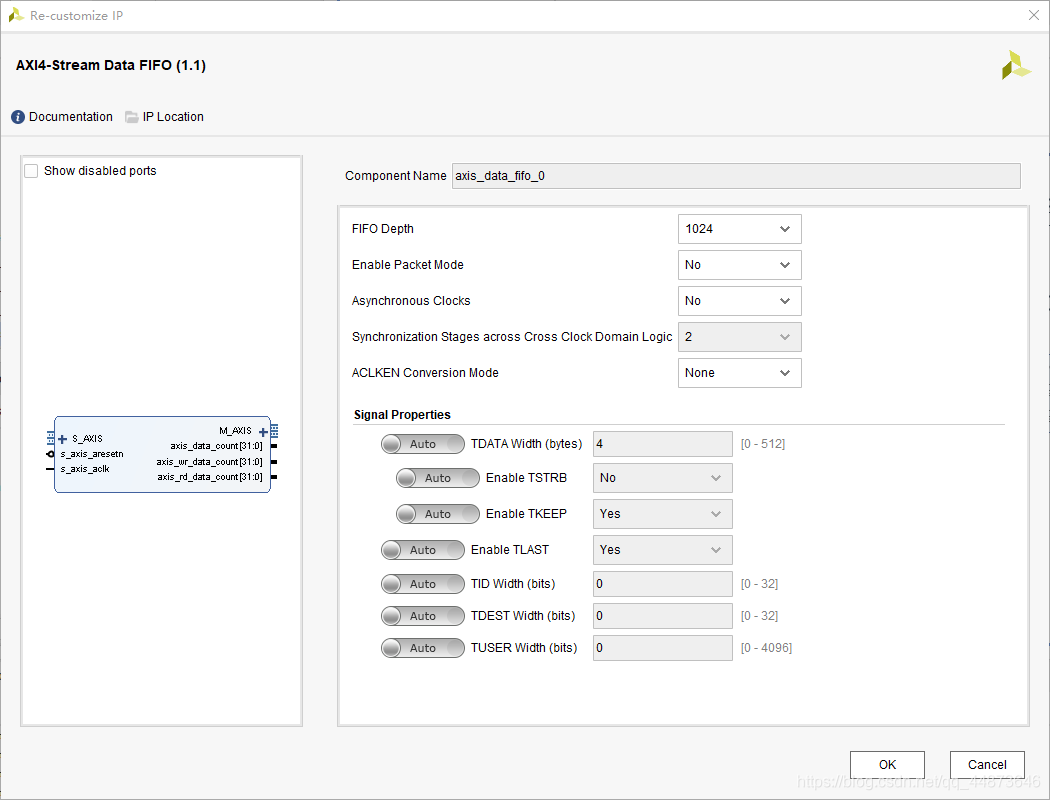The width and height of the screenshot is (1050, 800).
Task: Click the Enable Packet Mode label
Action: 407,265
